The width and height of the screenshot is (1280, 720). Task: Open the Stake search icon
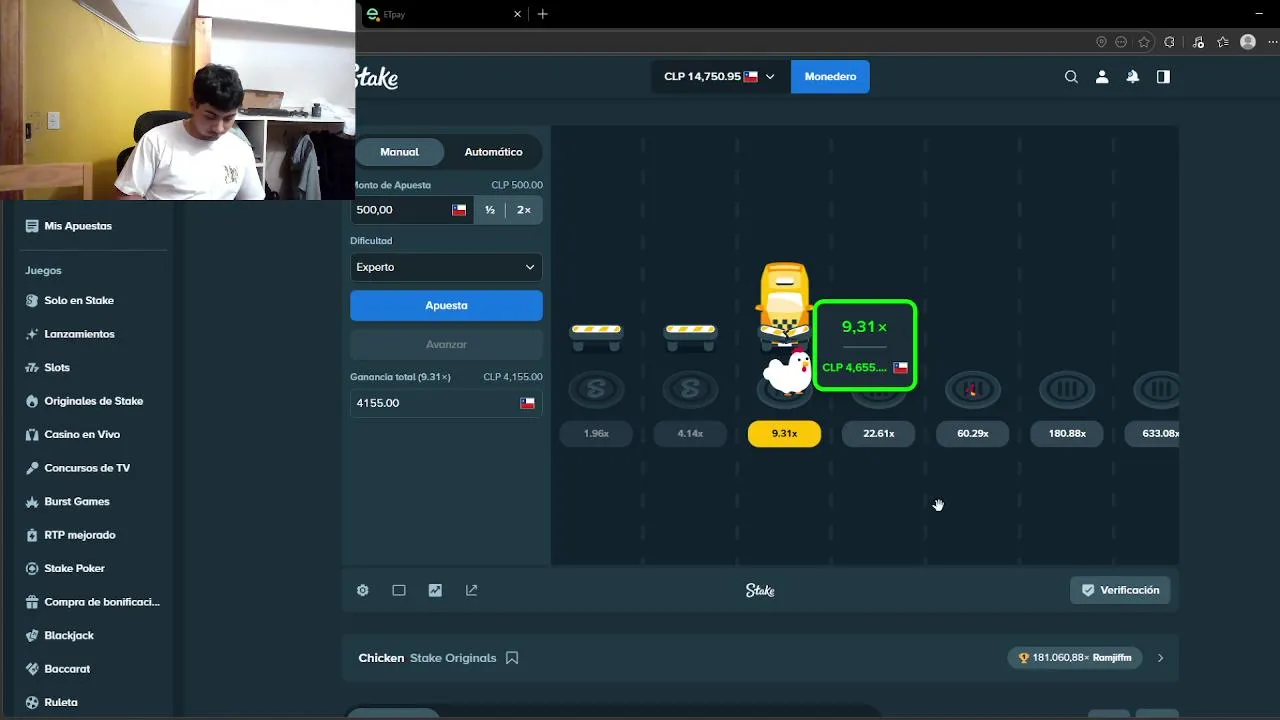pos(1071,77)
